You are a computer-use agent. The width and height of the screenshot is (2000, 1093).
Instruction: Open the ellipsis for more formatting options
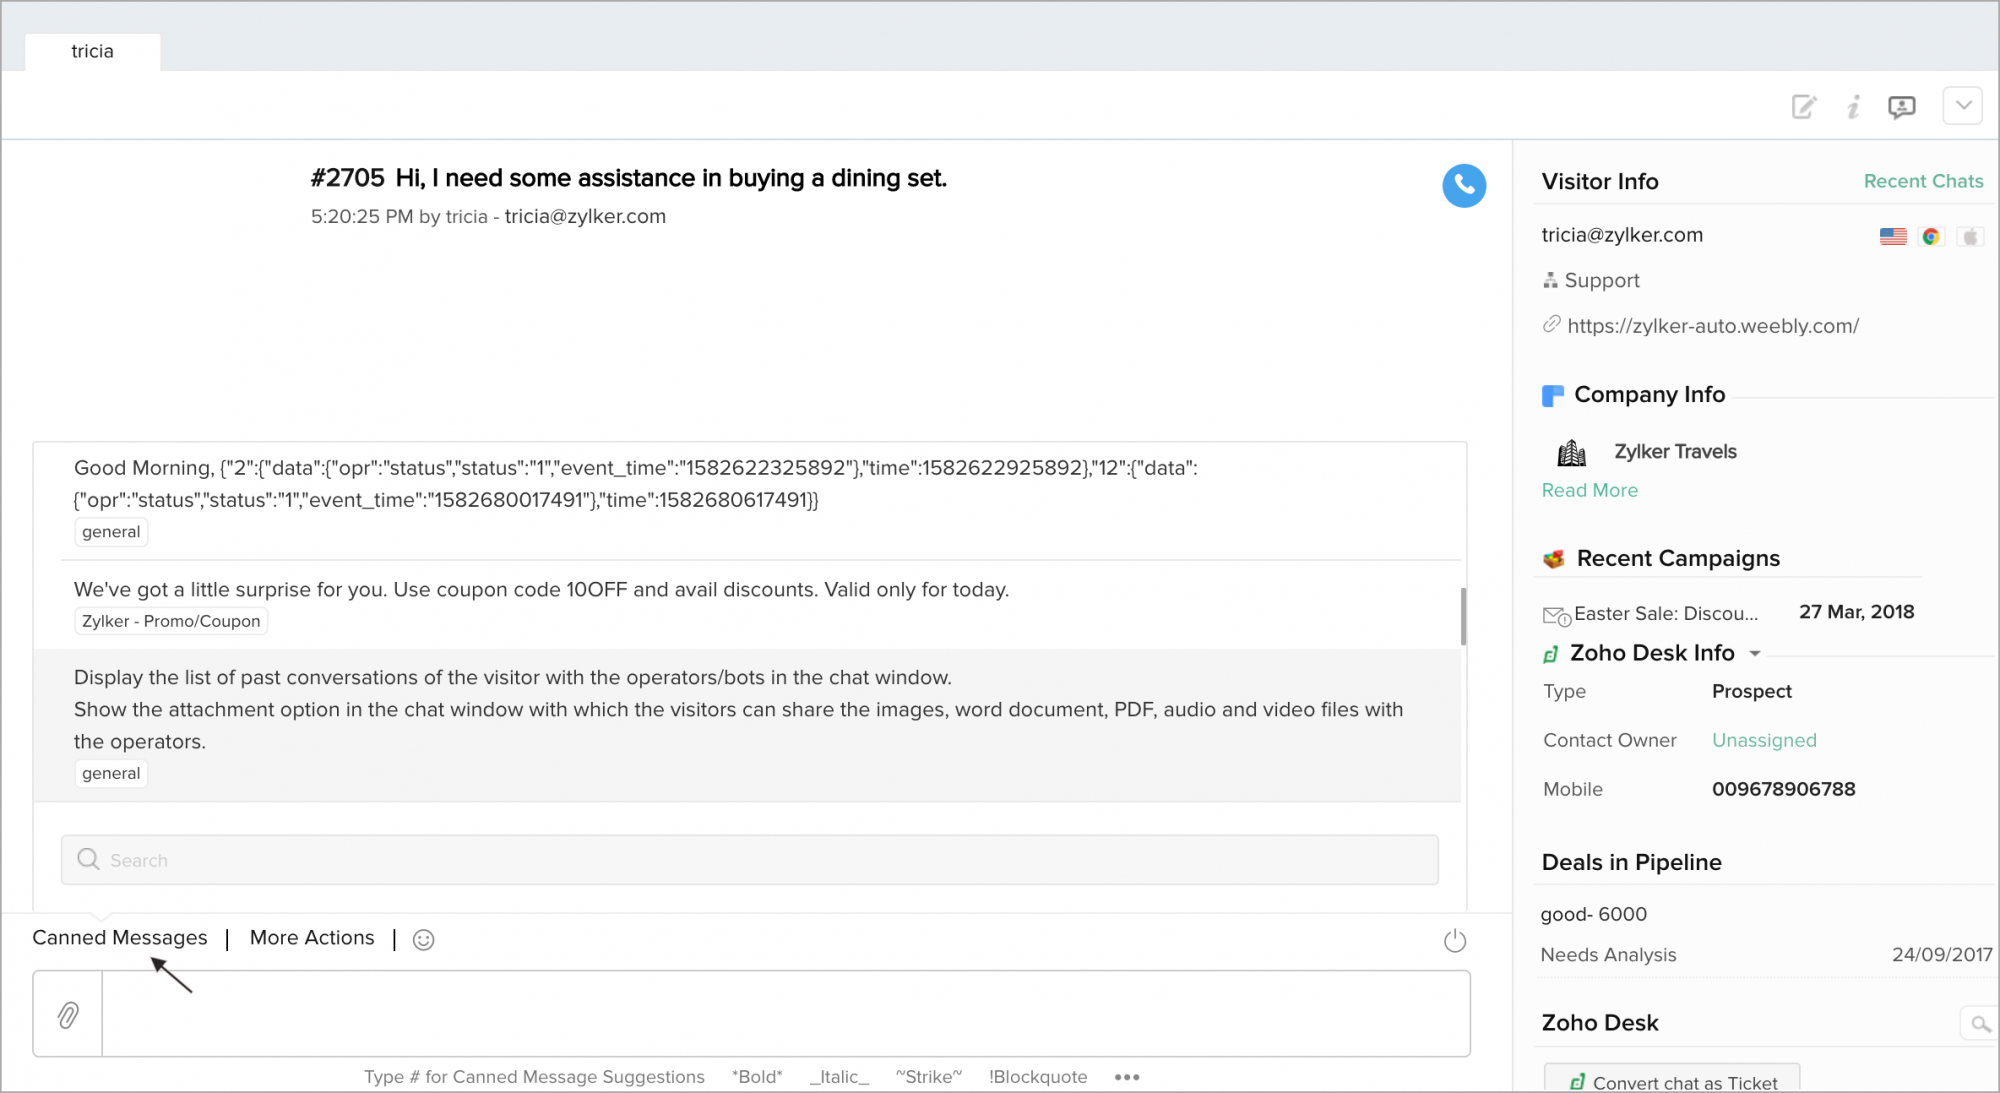[1127, 1077]
